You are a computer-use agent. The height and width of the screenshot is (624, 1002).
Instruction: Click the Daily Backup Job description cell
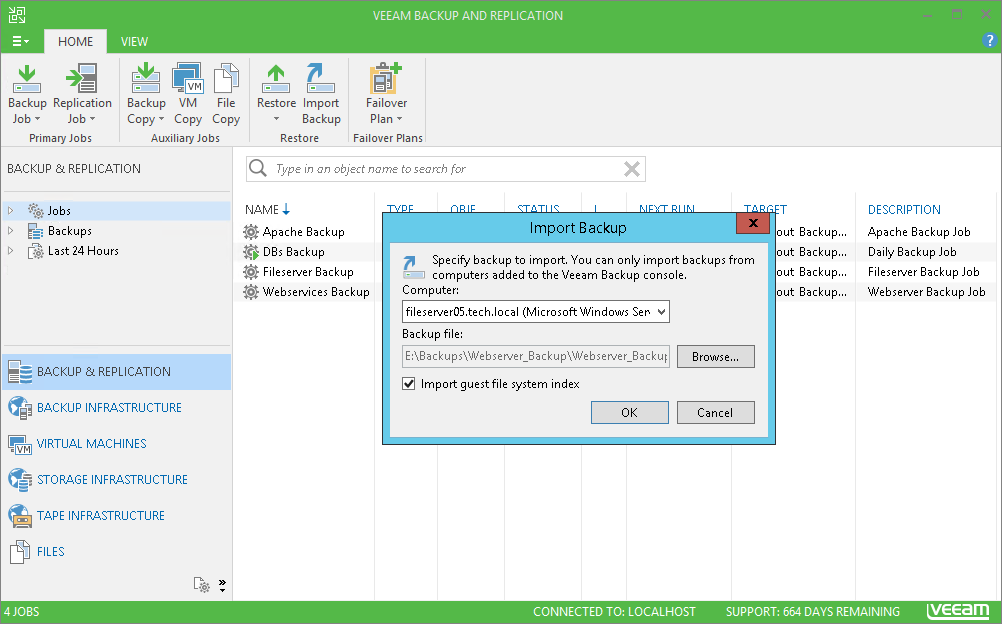912,252
